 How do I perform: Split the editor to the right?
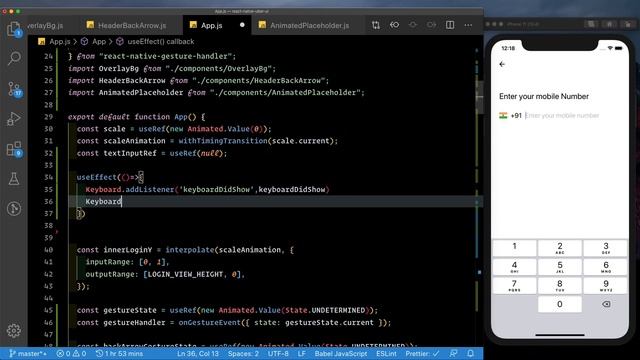[x=450, y=25]
